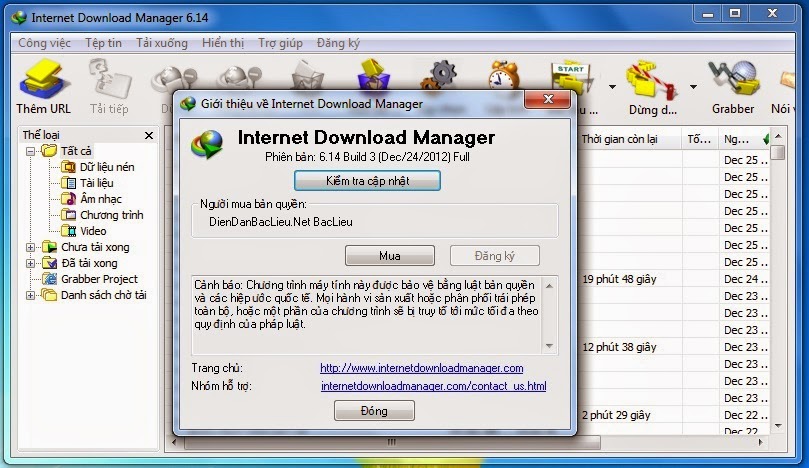
Task: Open the Hiển thị menu
Action: [223, 43]
